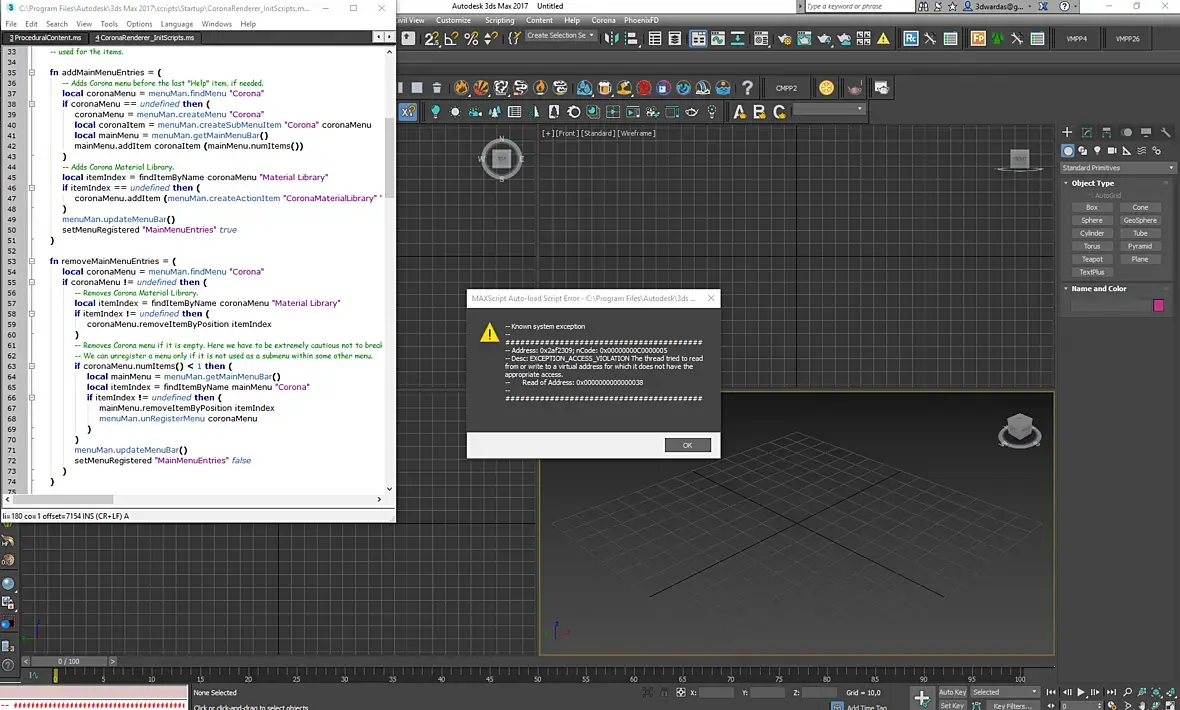
Task: Collapse the Object Type rollout
Action: 1092,183
